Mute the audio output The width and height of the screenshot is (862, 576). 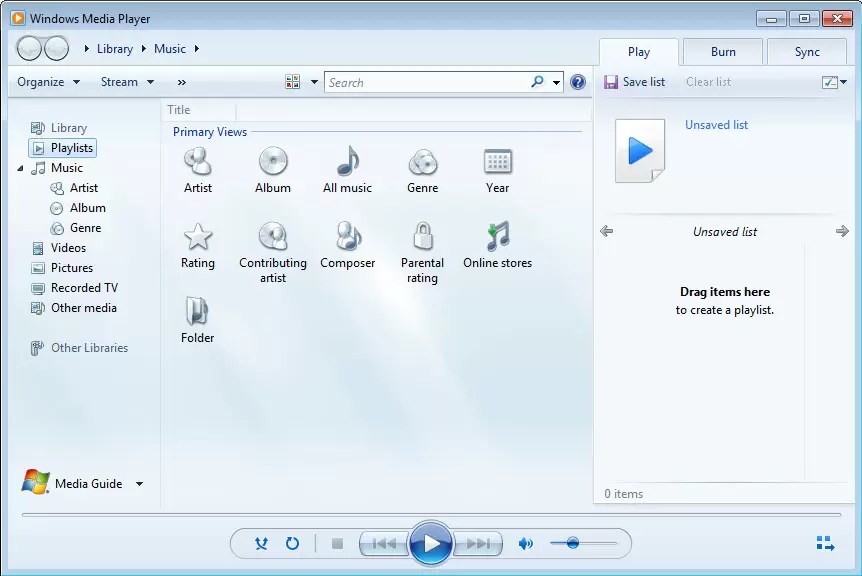pyautogui.click(x=526, y=543)
